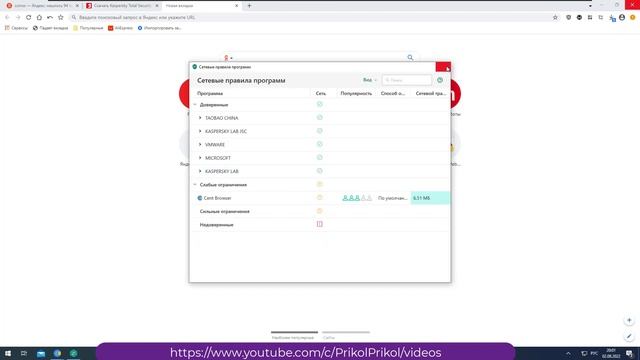Image resolution: width=640 pixels, height=360 pixels.
Task: Sort by the Сеть column header
Action: click(x=321, y=93)
